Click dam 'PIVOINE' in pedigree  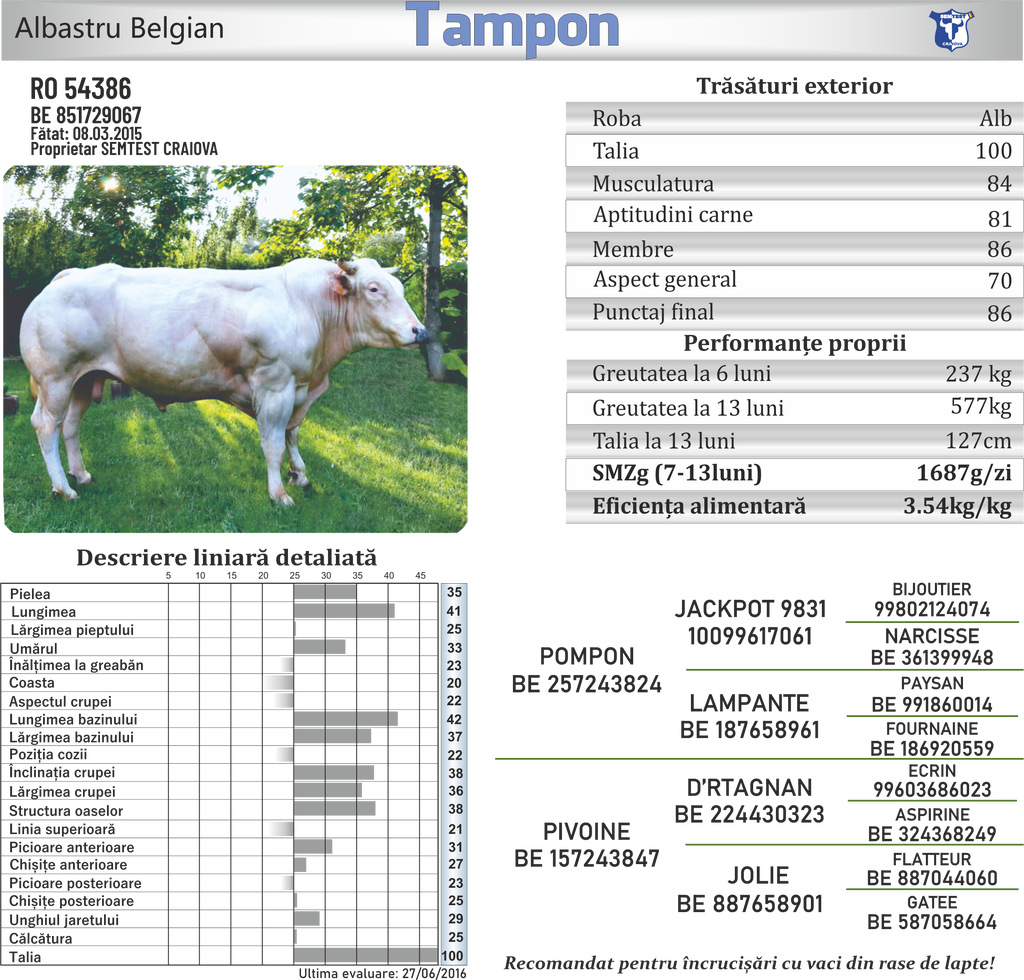[x=586, y=832]
